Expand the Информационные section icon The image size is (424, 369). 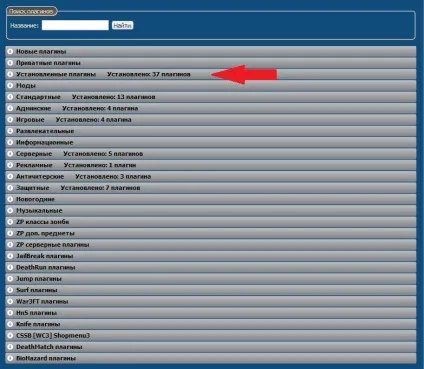click(10, 142)
